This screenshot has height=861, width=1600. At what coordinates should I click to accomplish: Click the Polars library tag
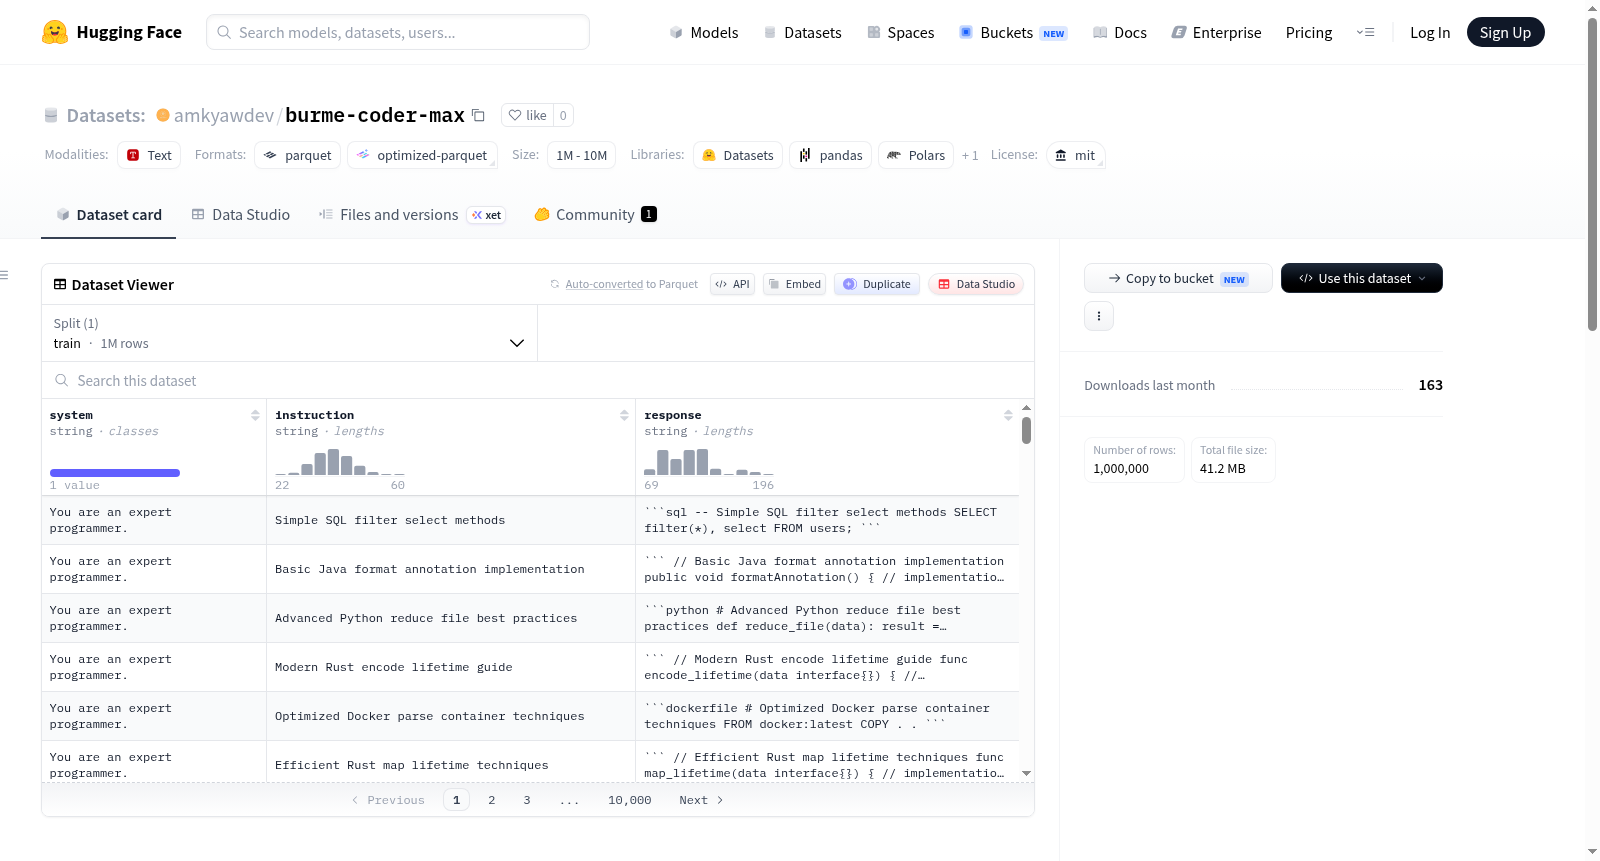916,155
